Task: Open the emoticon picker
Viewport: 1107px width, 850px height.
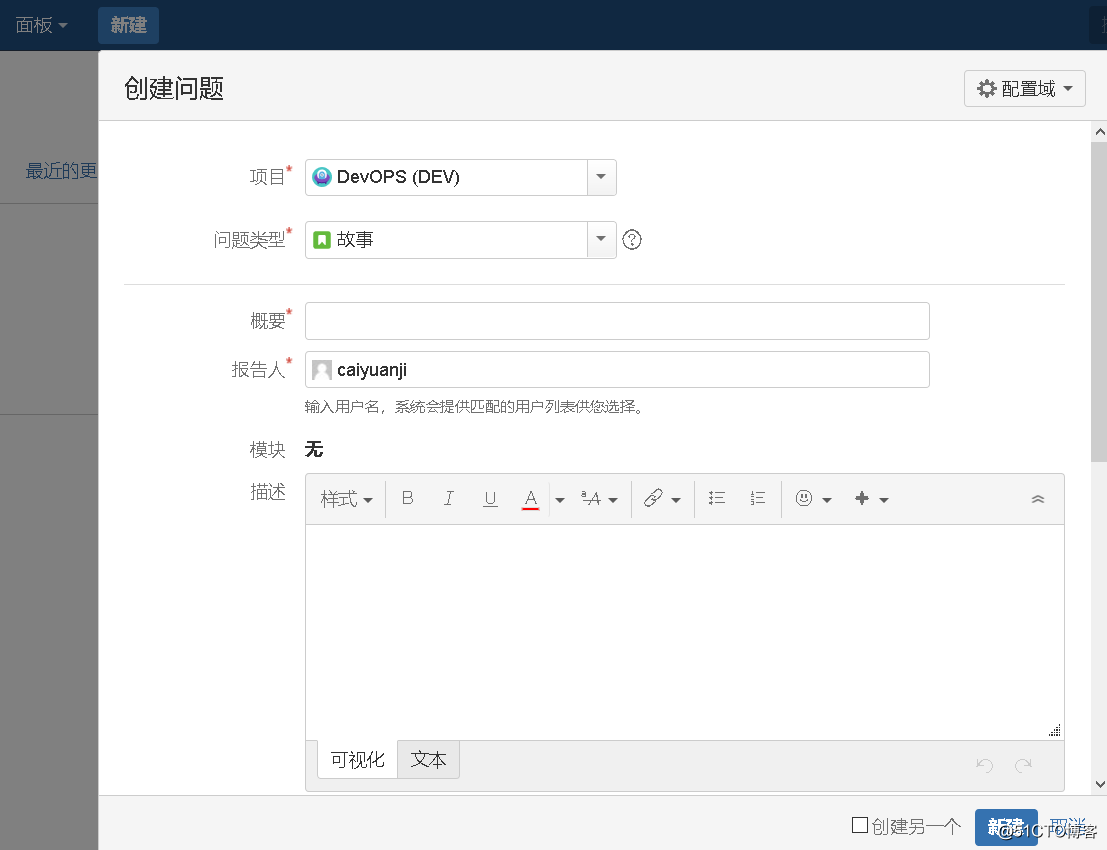Action: [803, 498]
